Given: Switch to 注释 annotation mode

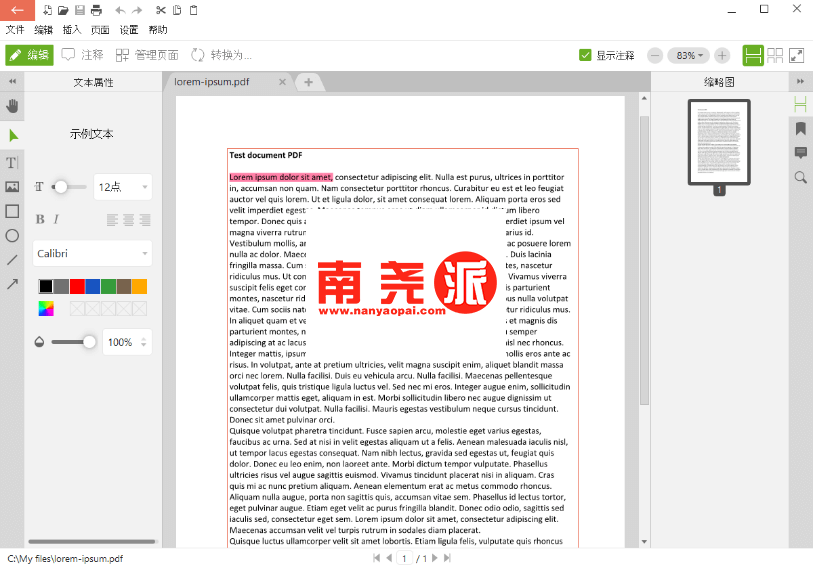Looking at the screenshot, I should (82, 55).
